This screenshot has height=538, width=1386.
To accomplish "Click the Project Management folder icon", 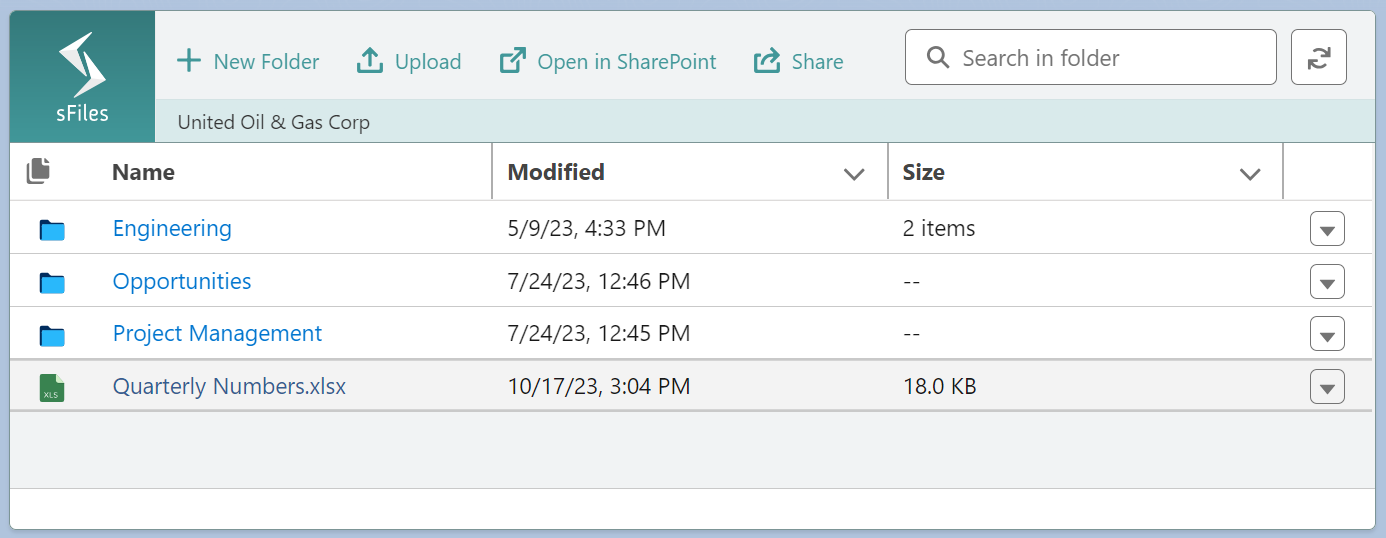I will pos(52,335).
